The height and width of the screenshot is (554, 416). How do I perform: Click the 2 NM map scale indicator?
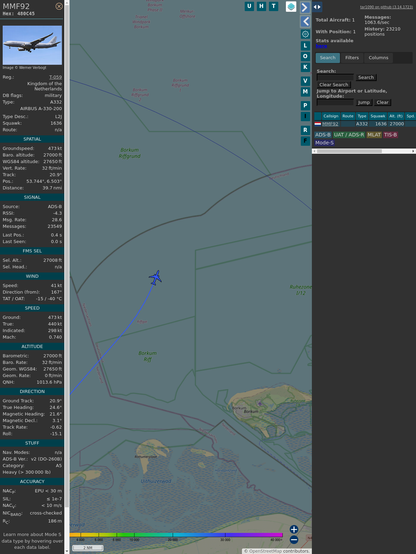click(x=88, y=548)
